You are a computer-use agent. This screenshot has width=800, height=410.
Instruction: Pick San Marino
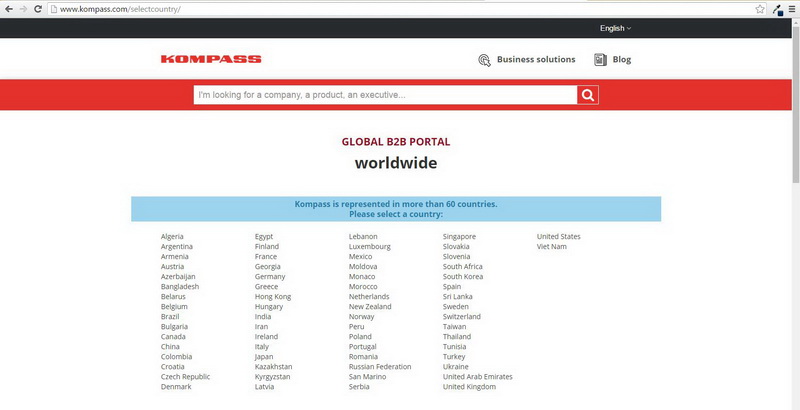367,377
